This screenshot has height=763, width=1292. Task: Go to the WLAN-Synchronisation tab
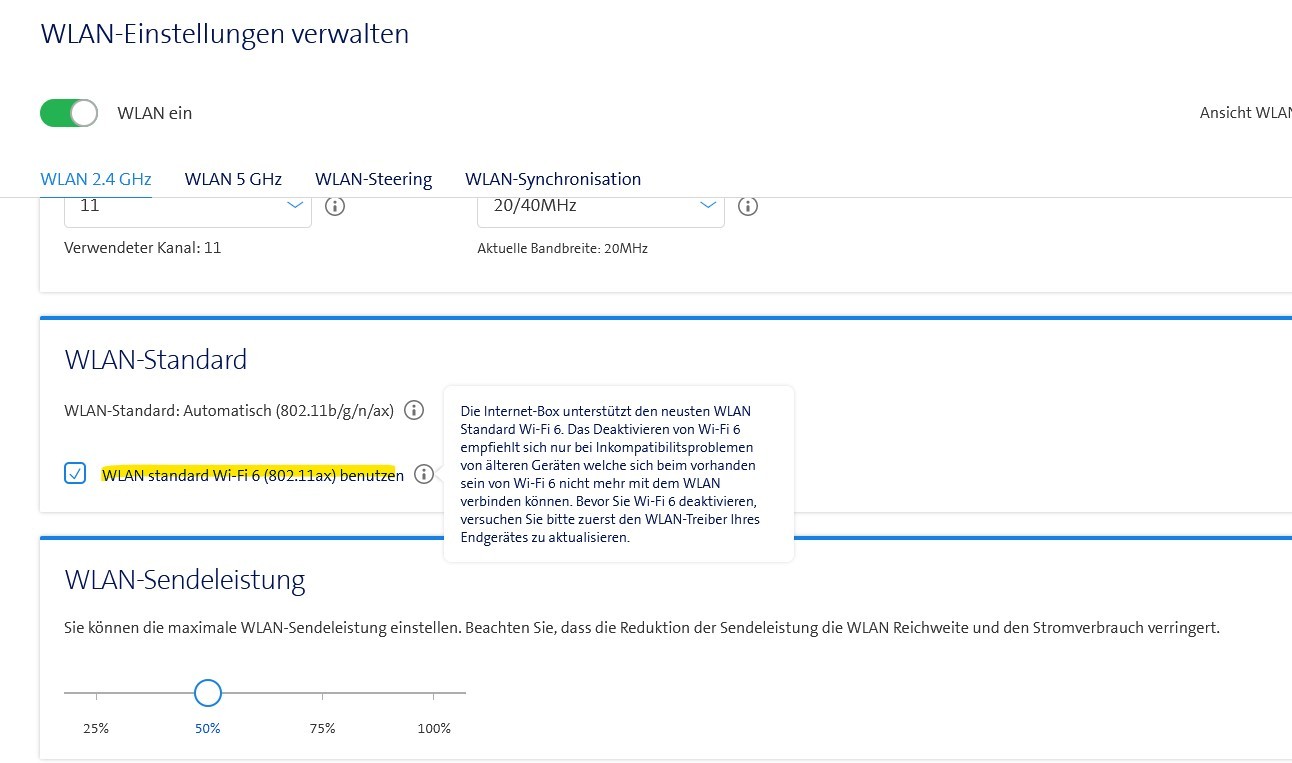(553, 180)
